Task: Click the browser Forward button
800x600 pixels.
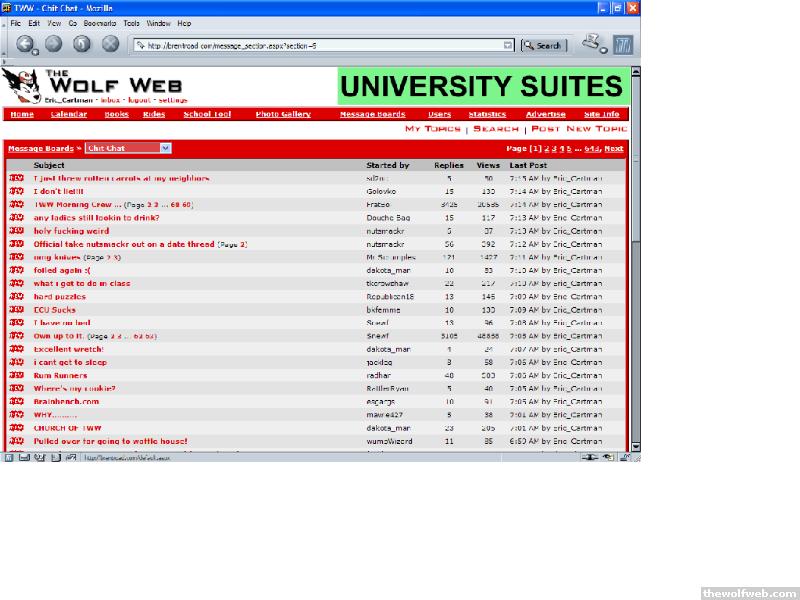Action: [53, 44]
